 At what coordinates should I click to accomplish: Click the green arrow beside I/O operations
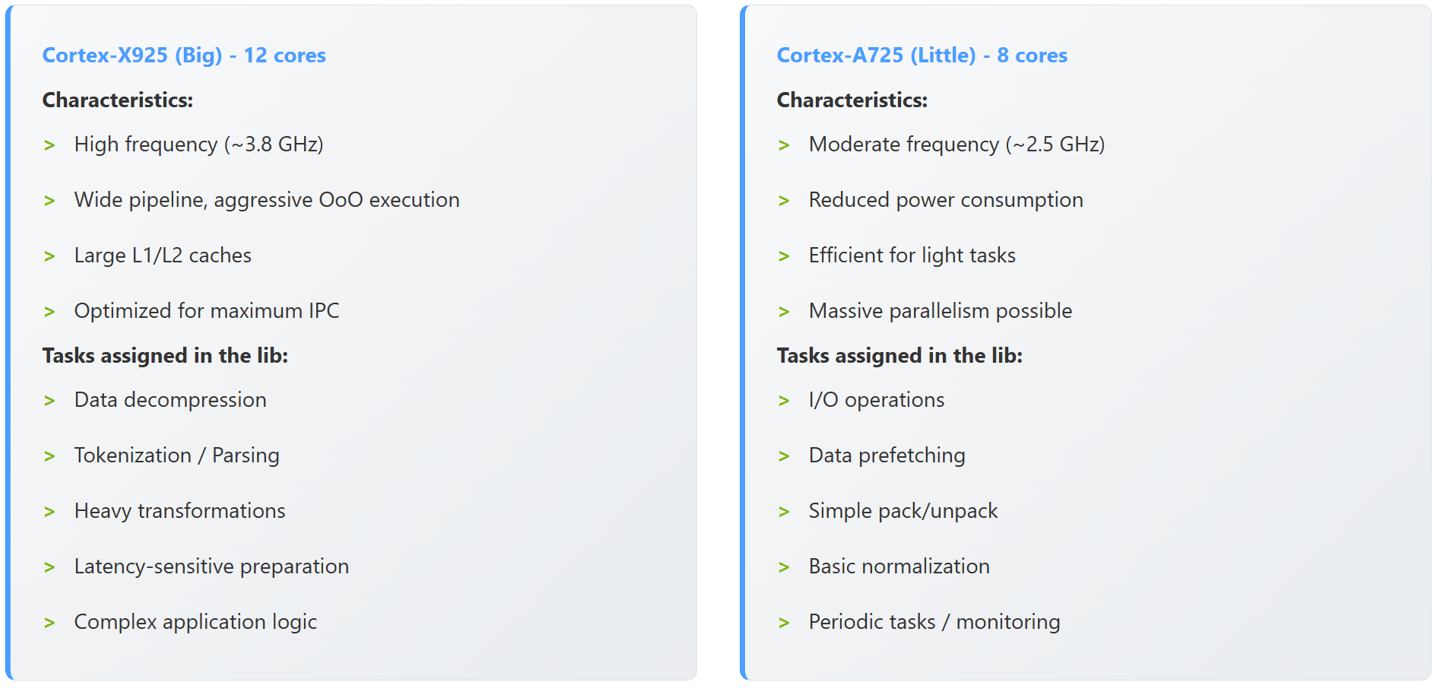coord(784,401)
